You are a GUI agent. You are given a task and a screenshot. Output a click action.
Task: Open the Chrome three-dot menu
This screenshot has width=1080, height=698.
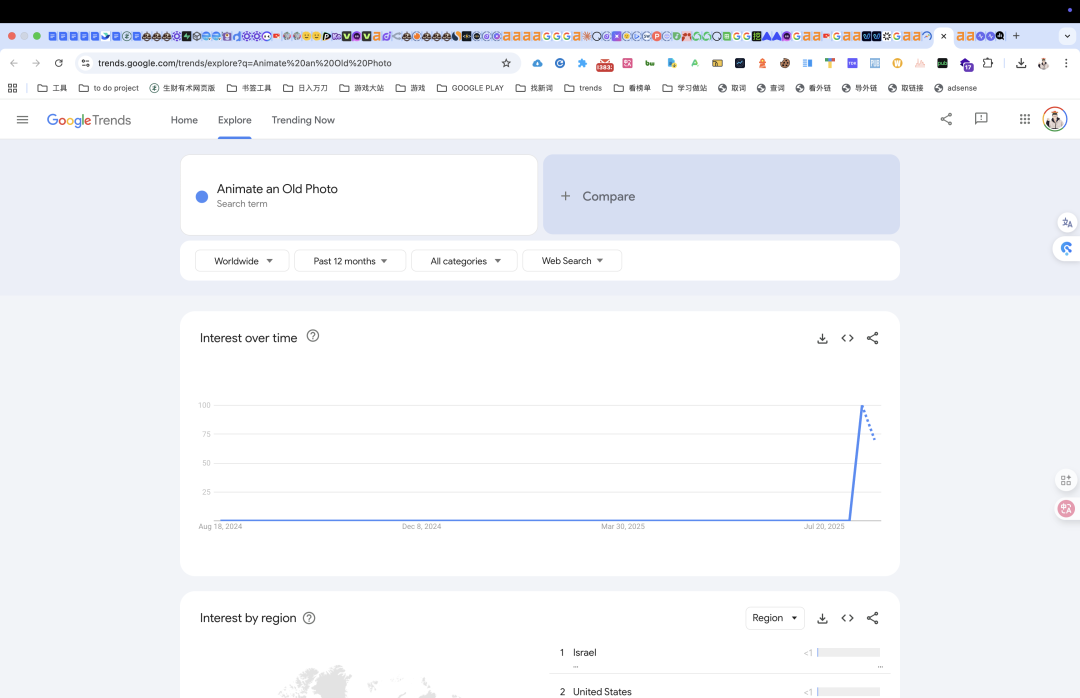point(1066,63)
